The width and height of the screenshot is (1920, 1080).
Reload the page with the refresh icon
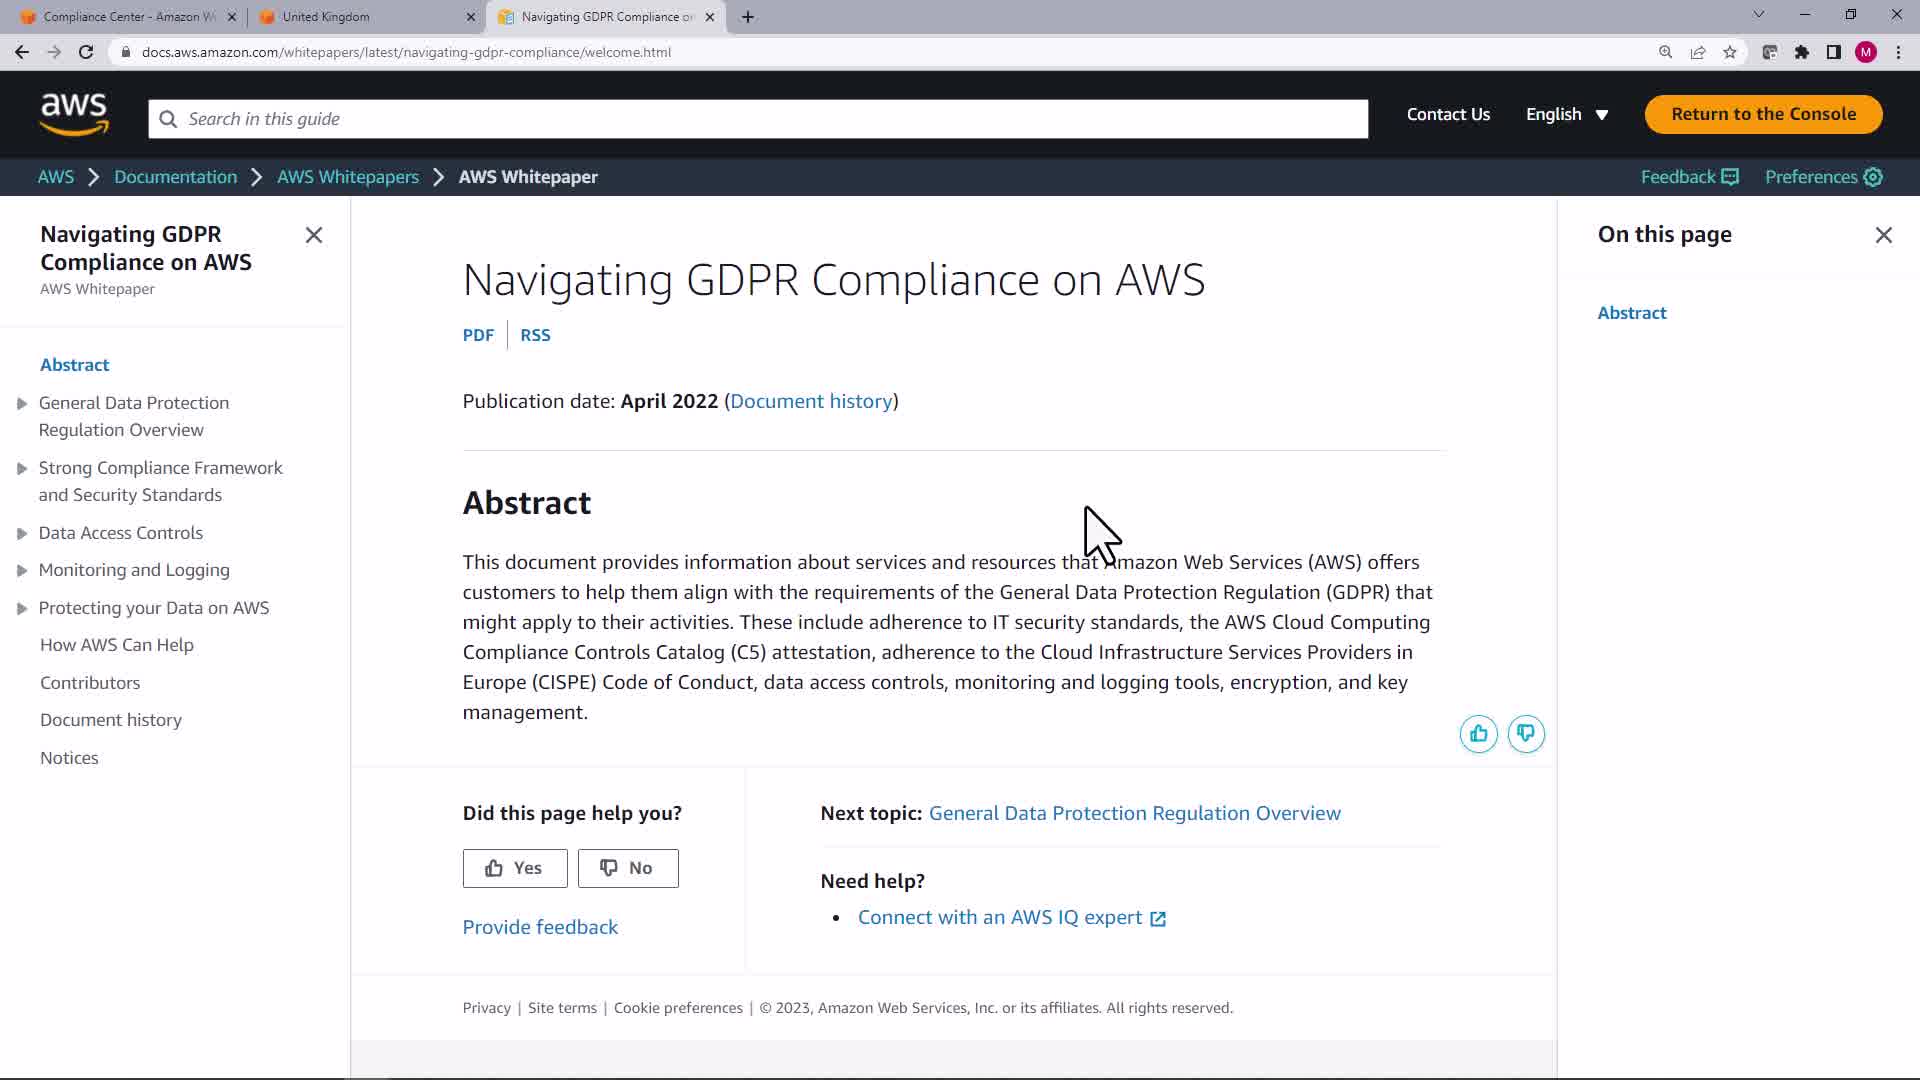point(86,52)
